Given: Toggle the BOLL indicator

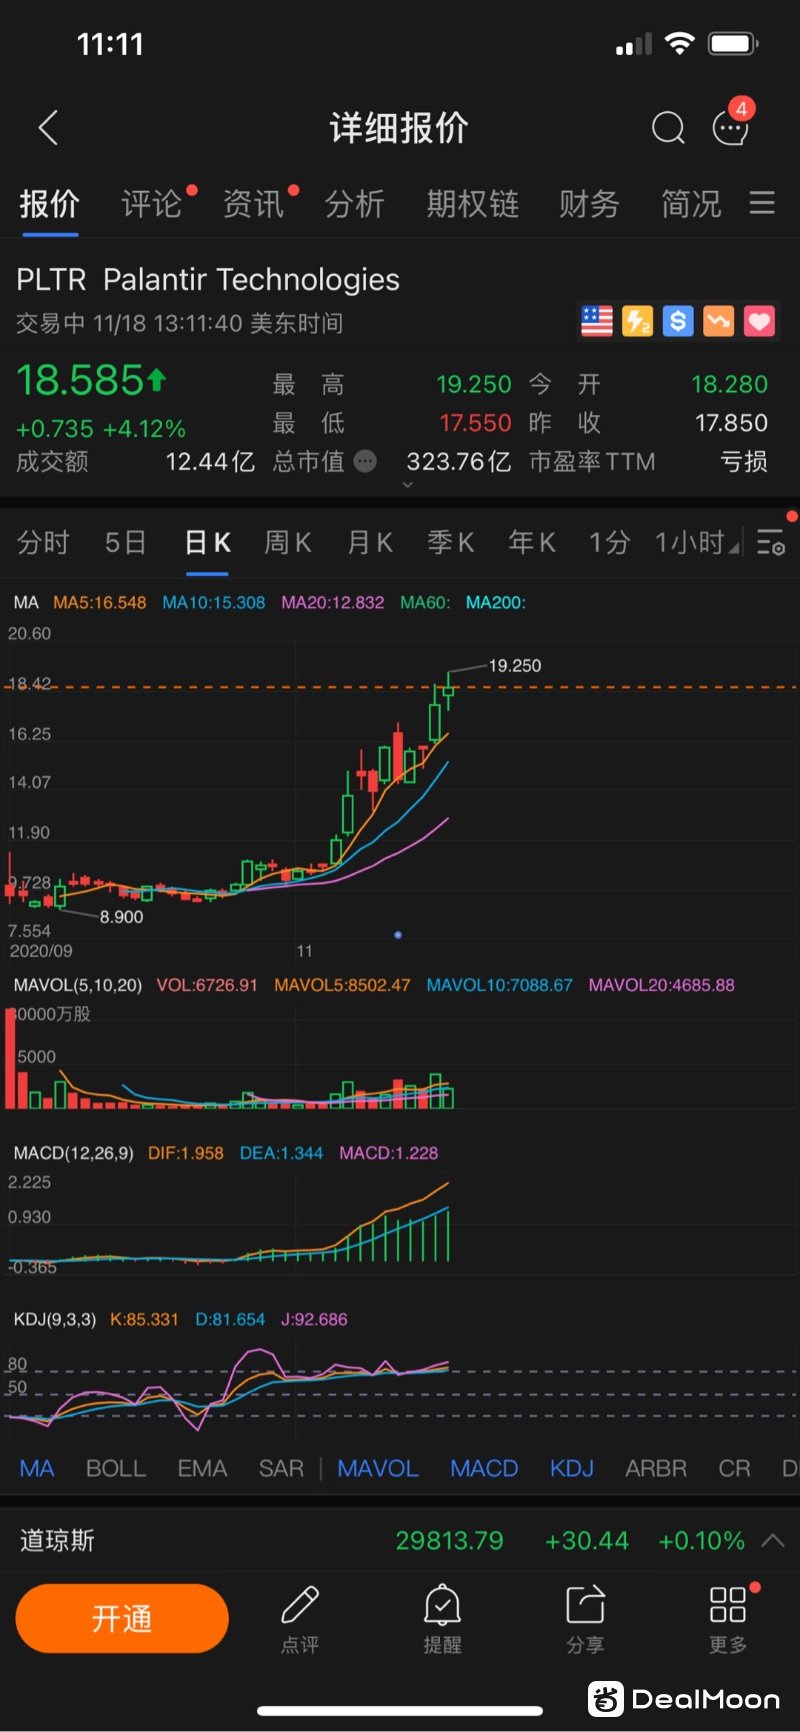Looking at the screenshot, I should [116, 1468].
